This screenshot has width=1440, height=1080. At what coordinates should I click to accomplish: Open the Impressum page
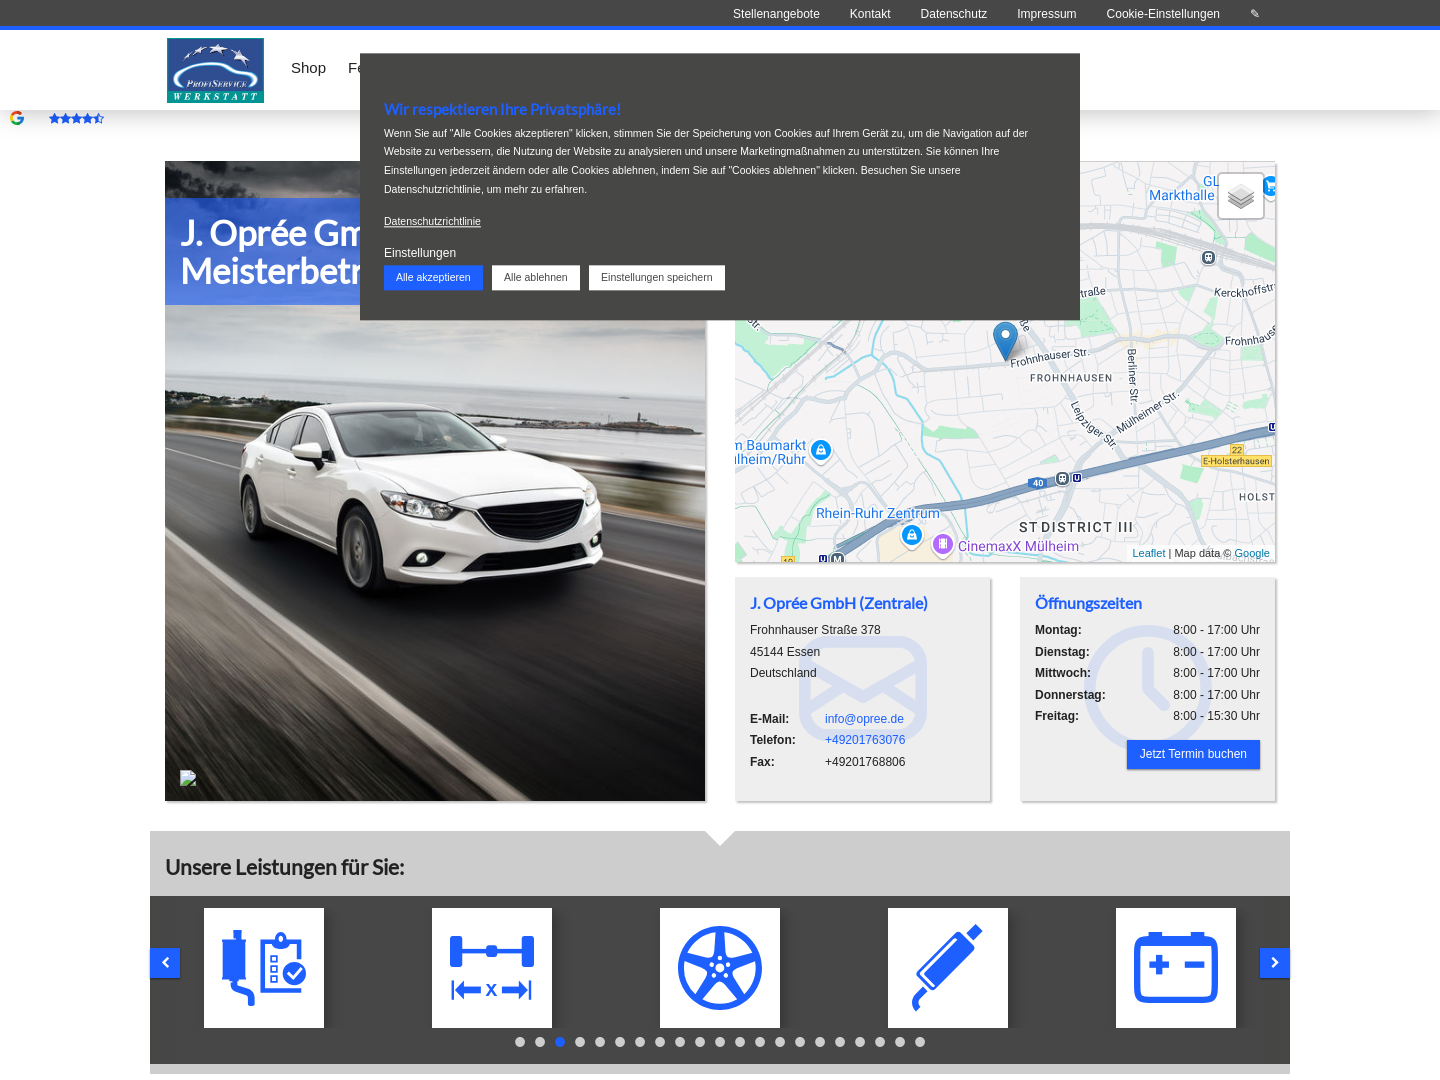pyautogui.click(x=1047, y=14)
